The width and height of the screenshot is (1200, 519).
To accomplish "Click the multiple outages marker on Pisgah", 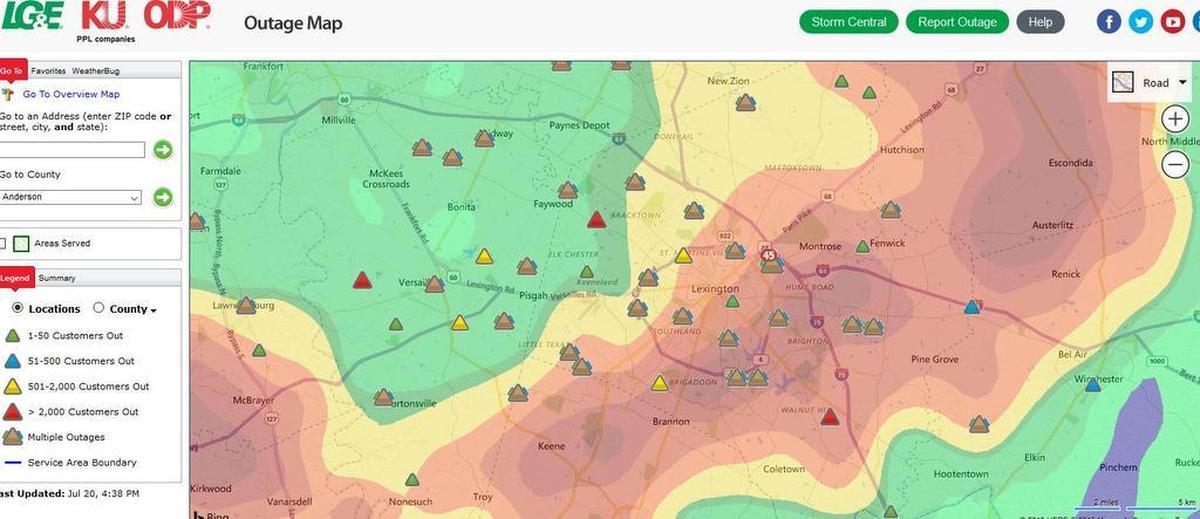I will pos(526,267).
